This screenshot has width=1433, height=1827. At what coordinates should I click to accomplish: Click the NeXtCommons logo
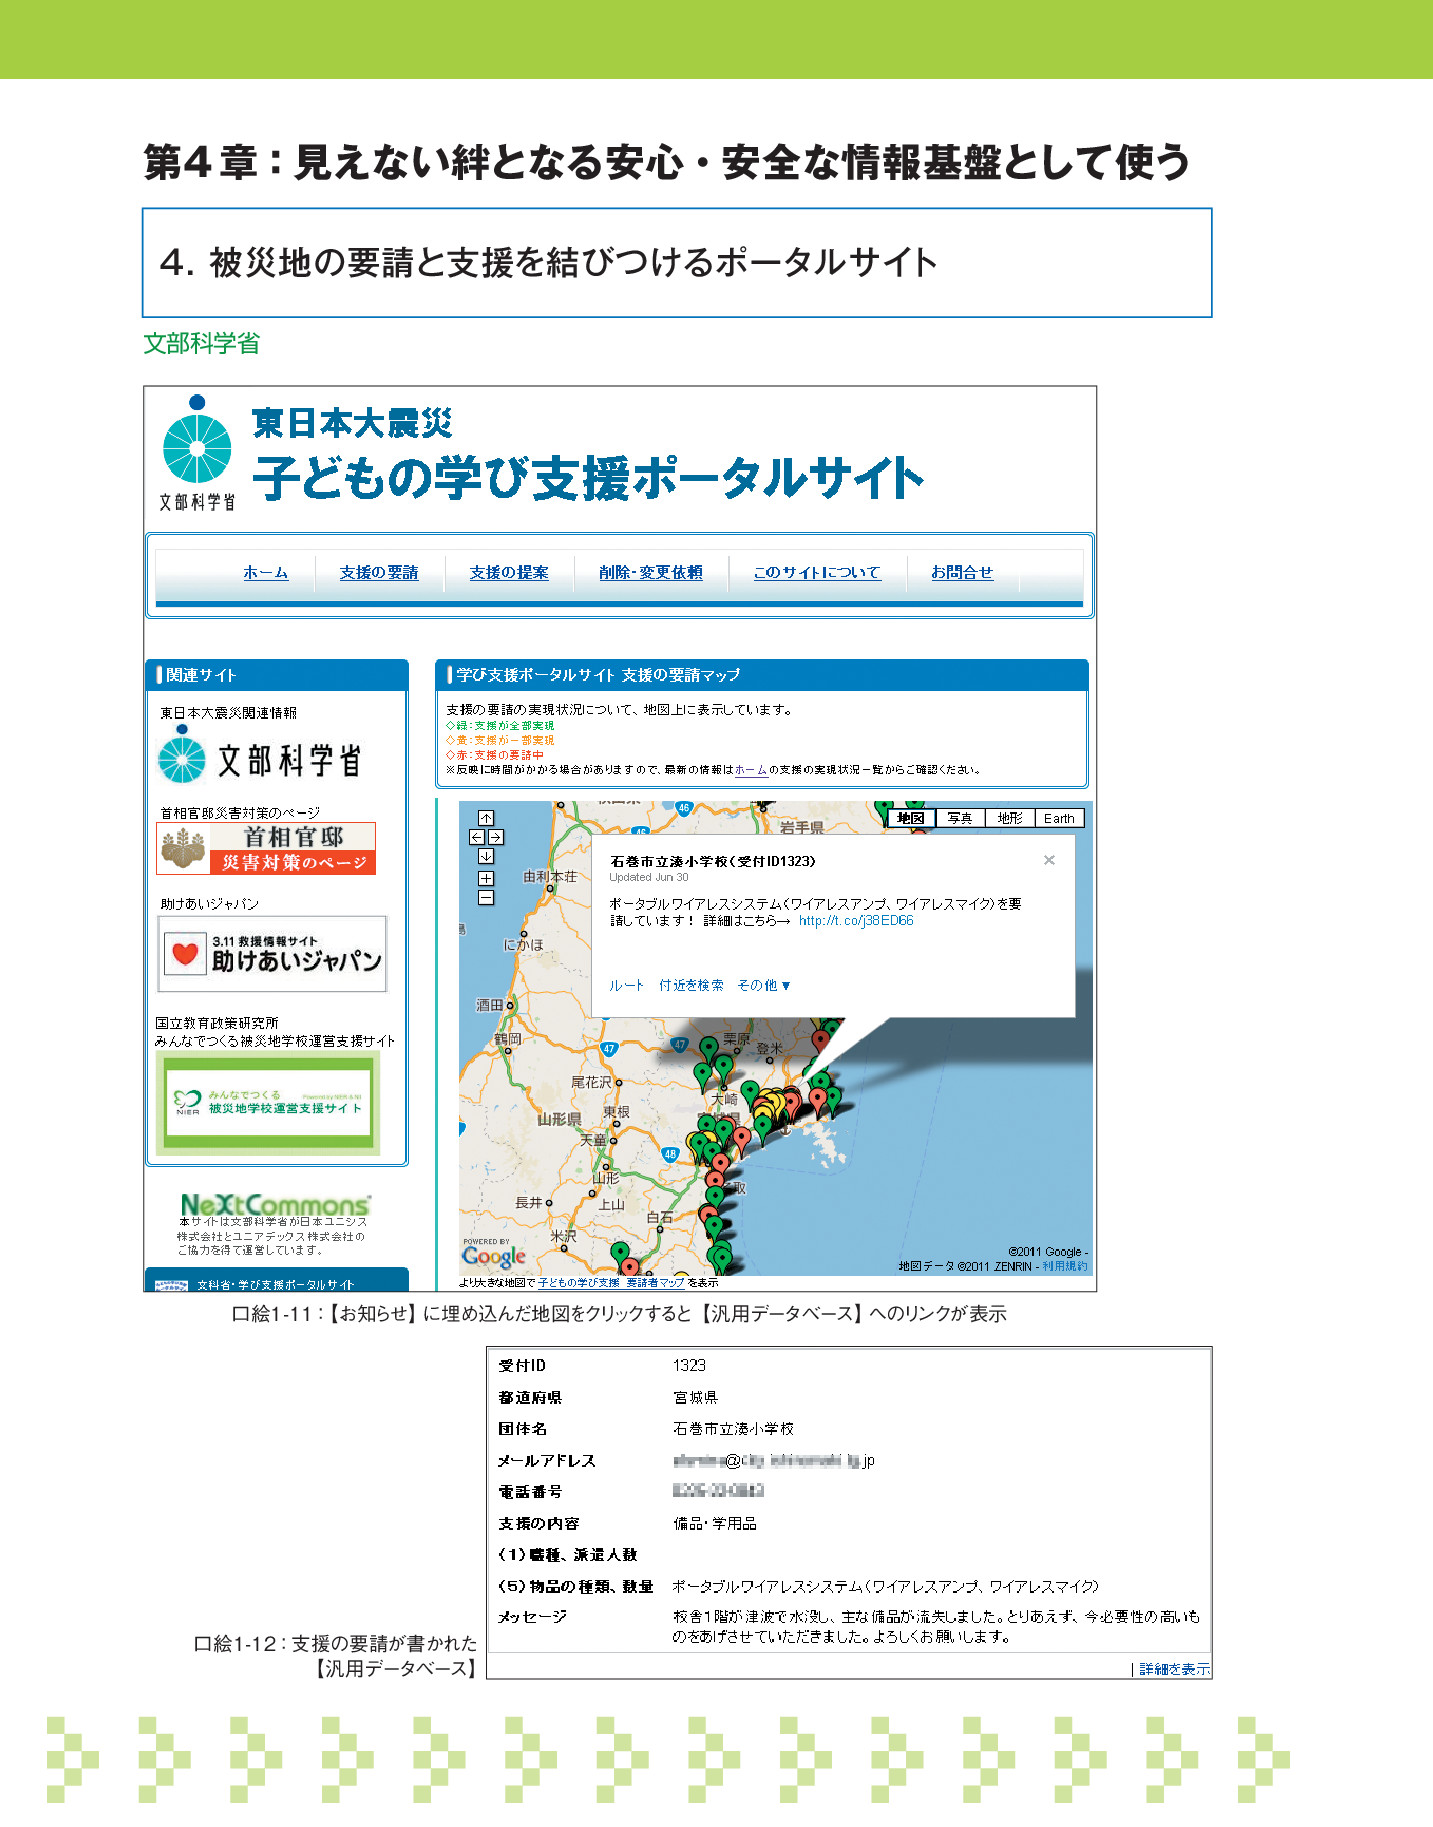(275, 1204)
